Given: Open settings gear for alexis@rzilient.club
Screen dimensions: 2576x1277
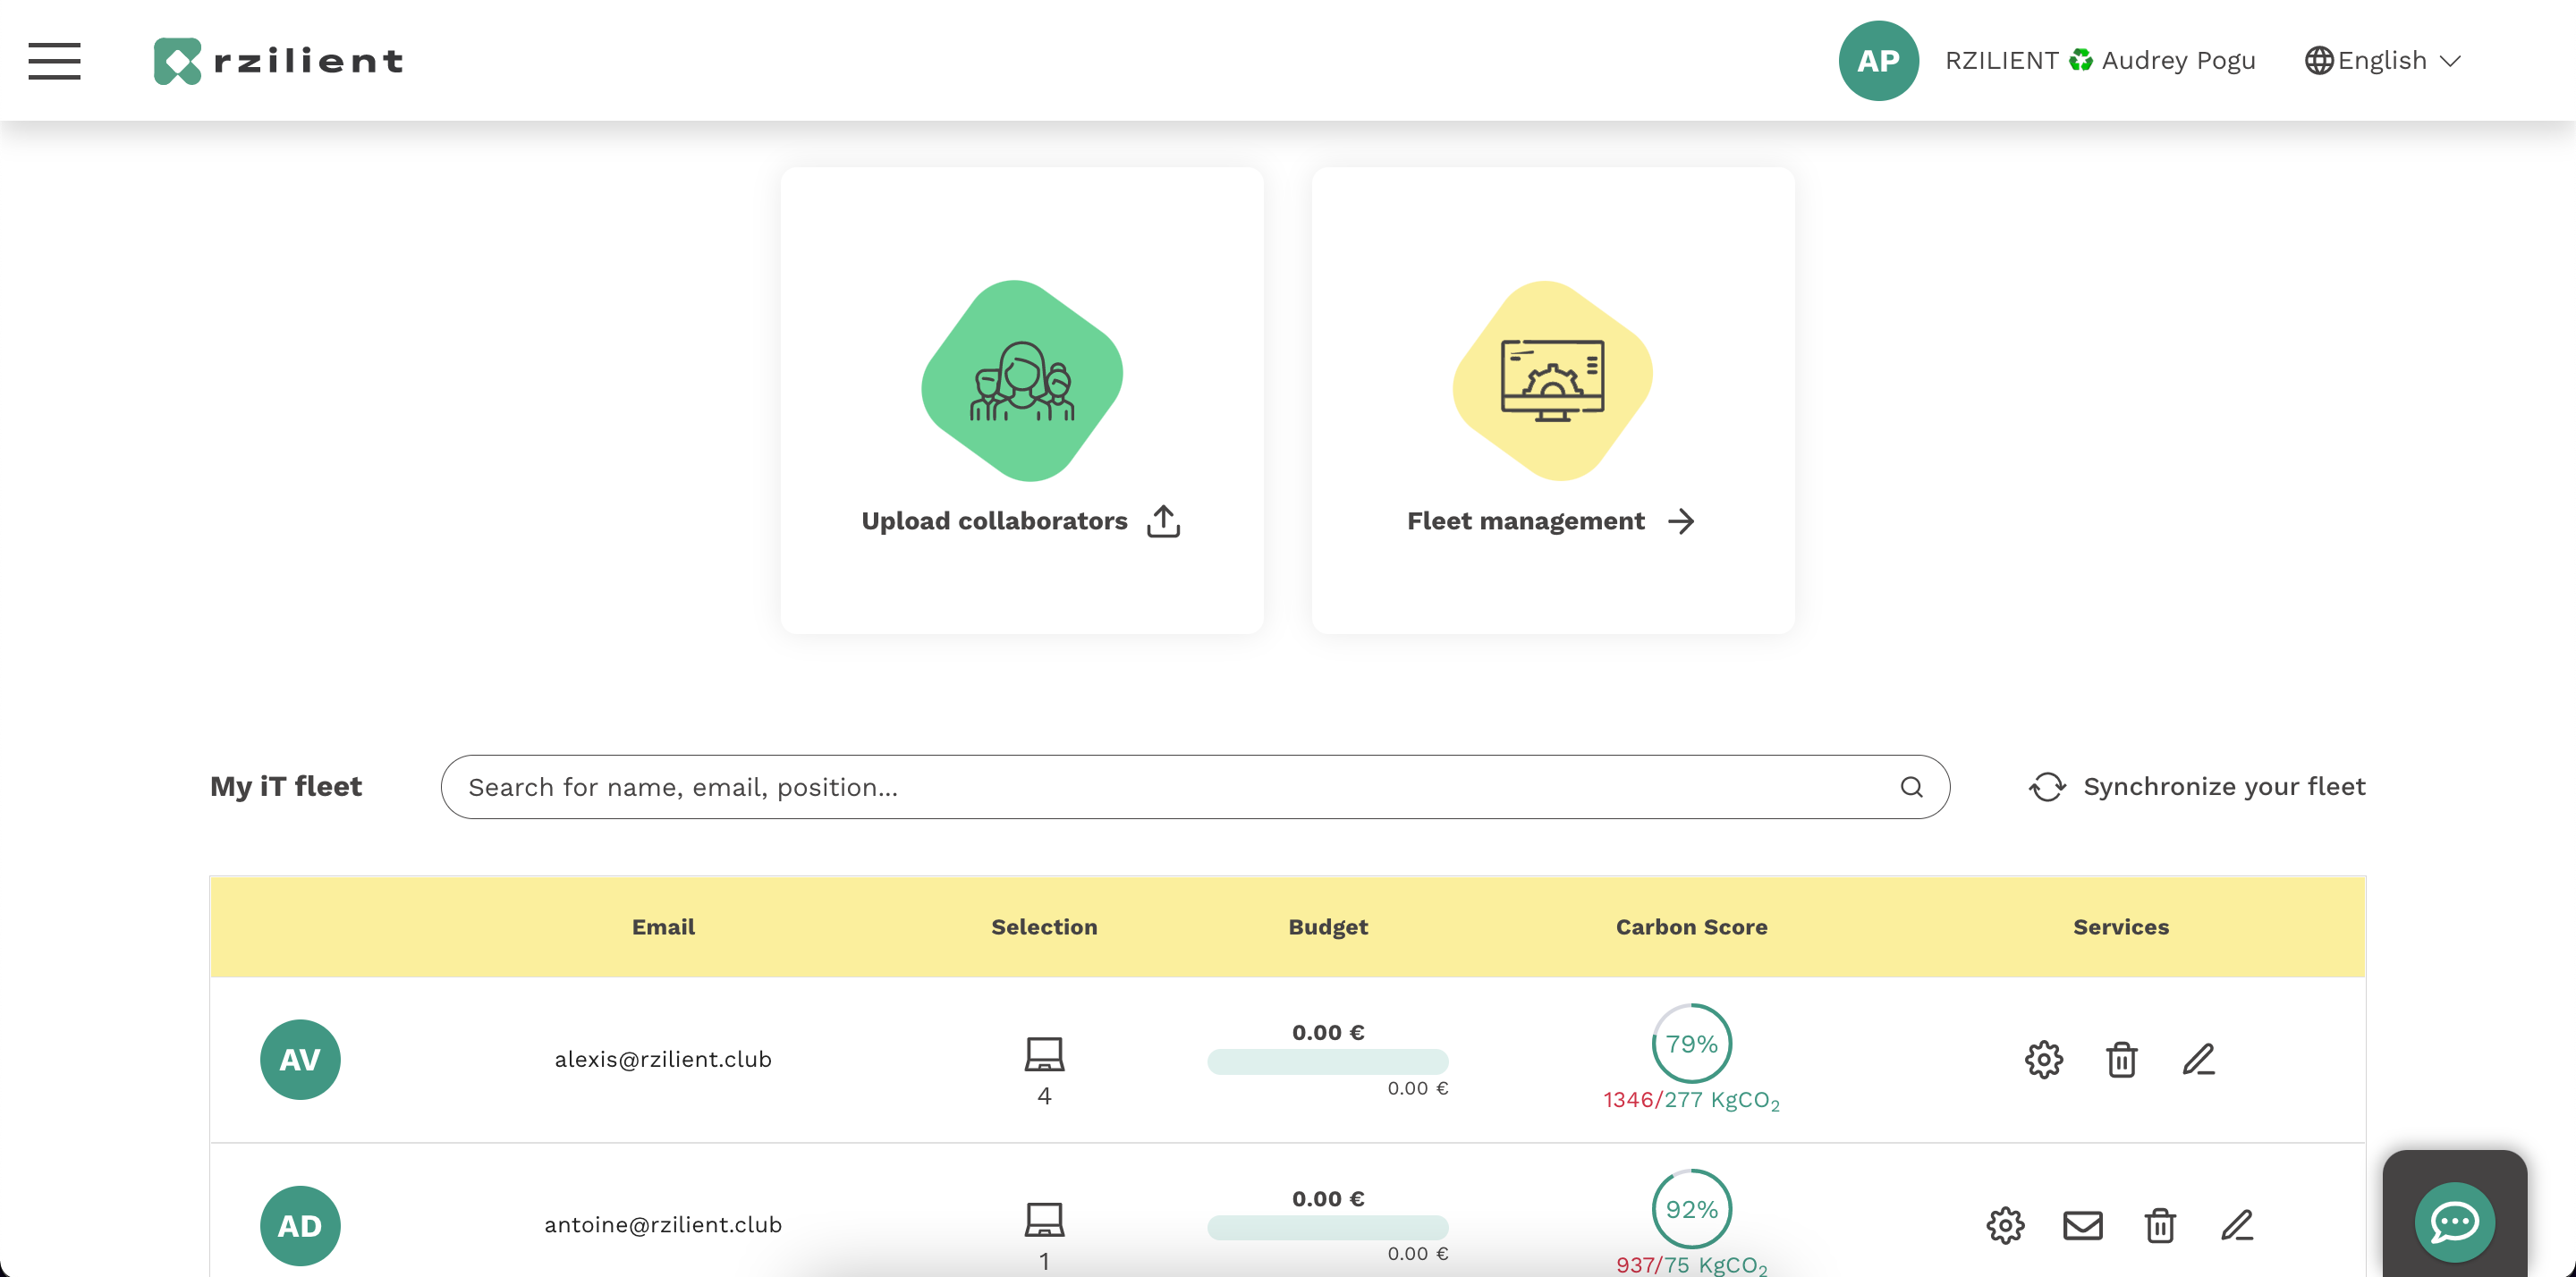Looking at the screenshot, I should (2043, 1059).
